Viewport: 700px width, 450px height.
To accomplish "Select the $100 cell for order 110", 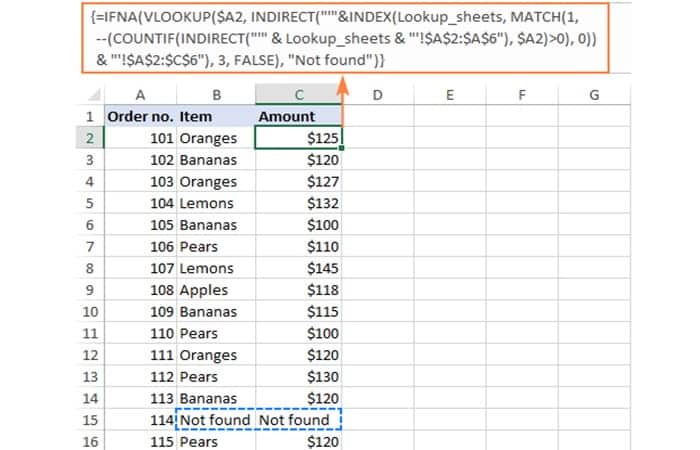I will [x=299, y=333].
